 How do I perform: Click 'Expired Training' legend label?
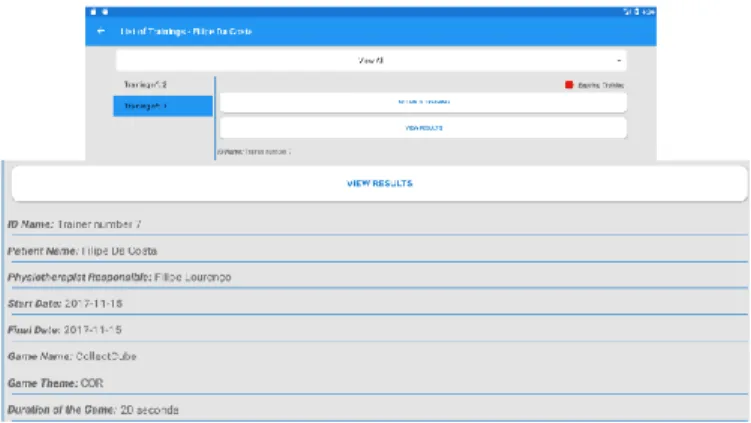coord(601,85)
